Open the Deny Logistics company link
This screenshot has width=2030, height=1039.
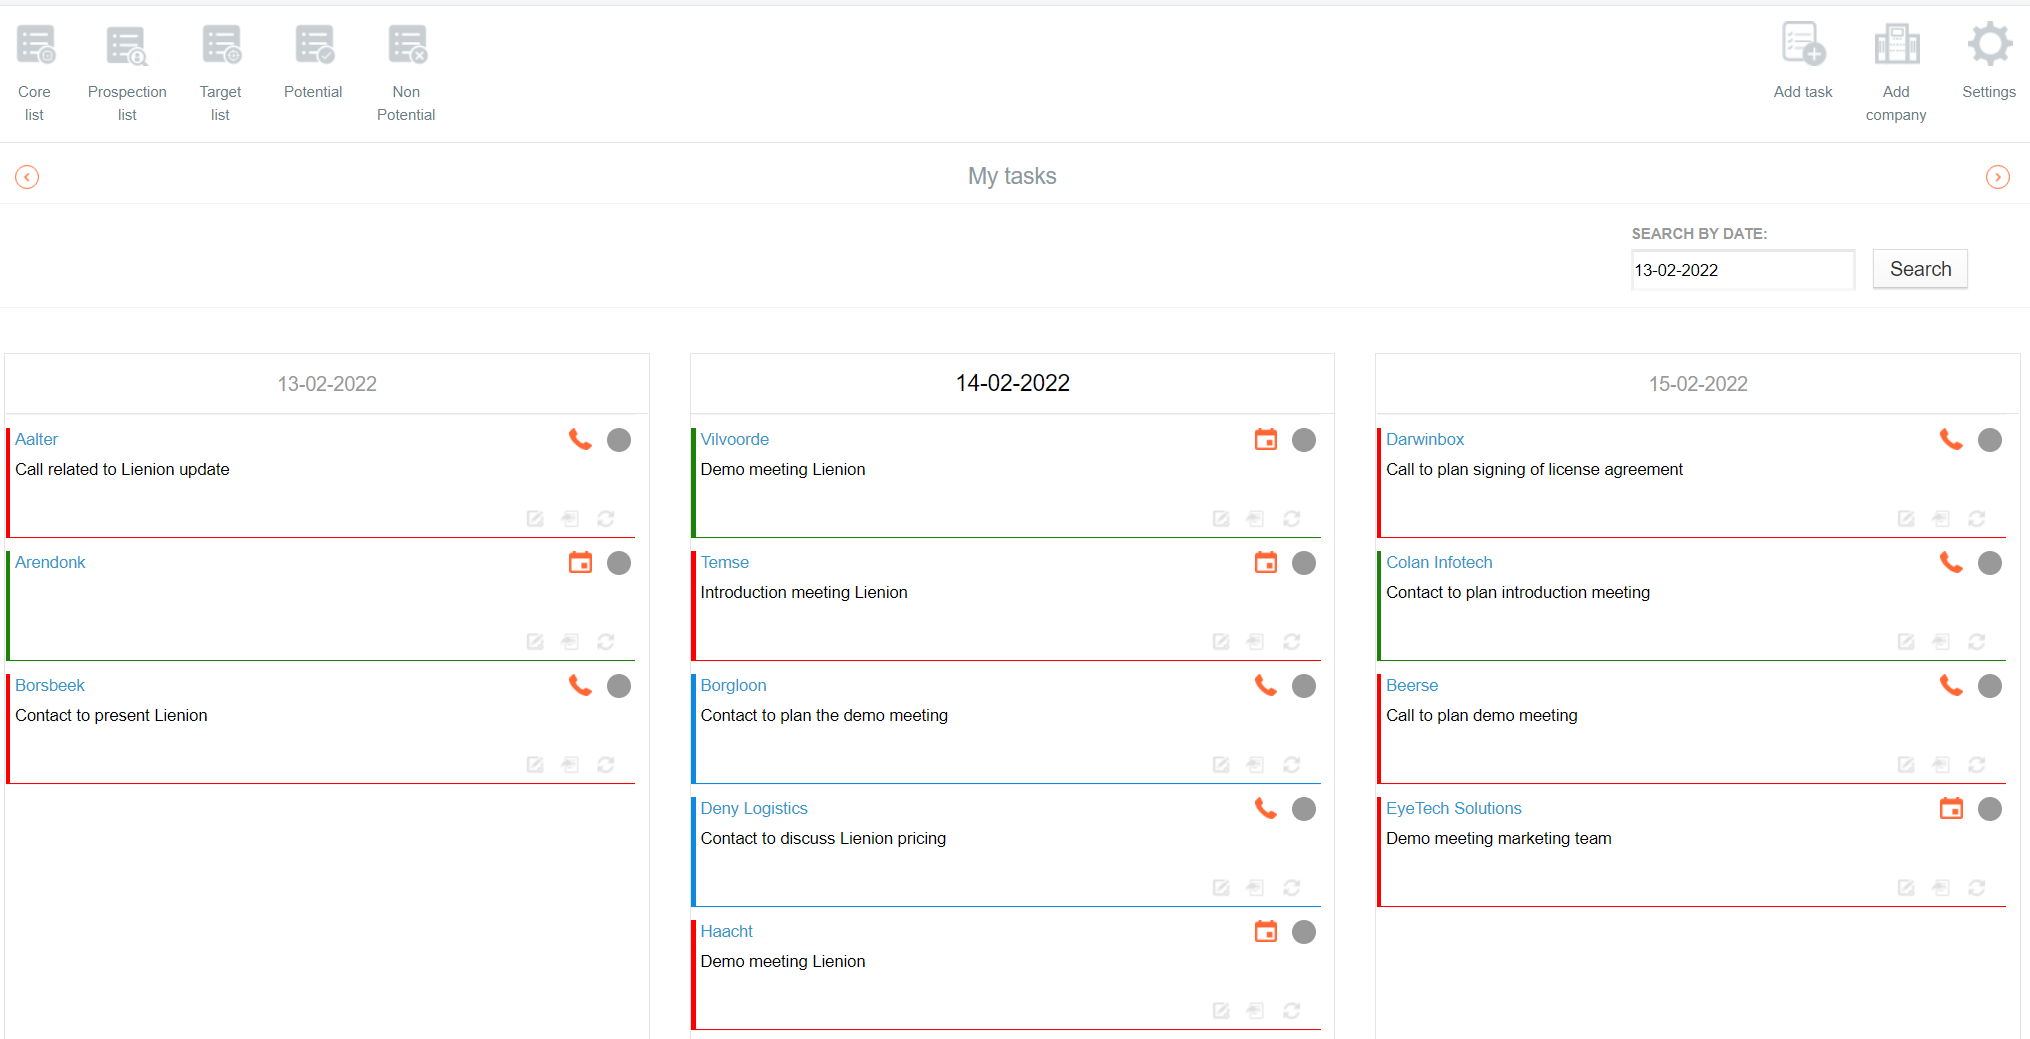tap(753, 808)
